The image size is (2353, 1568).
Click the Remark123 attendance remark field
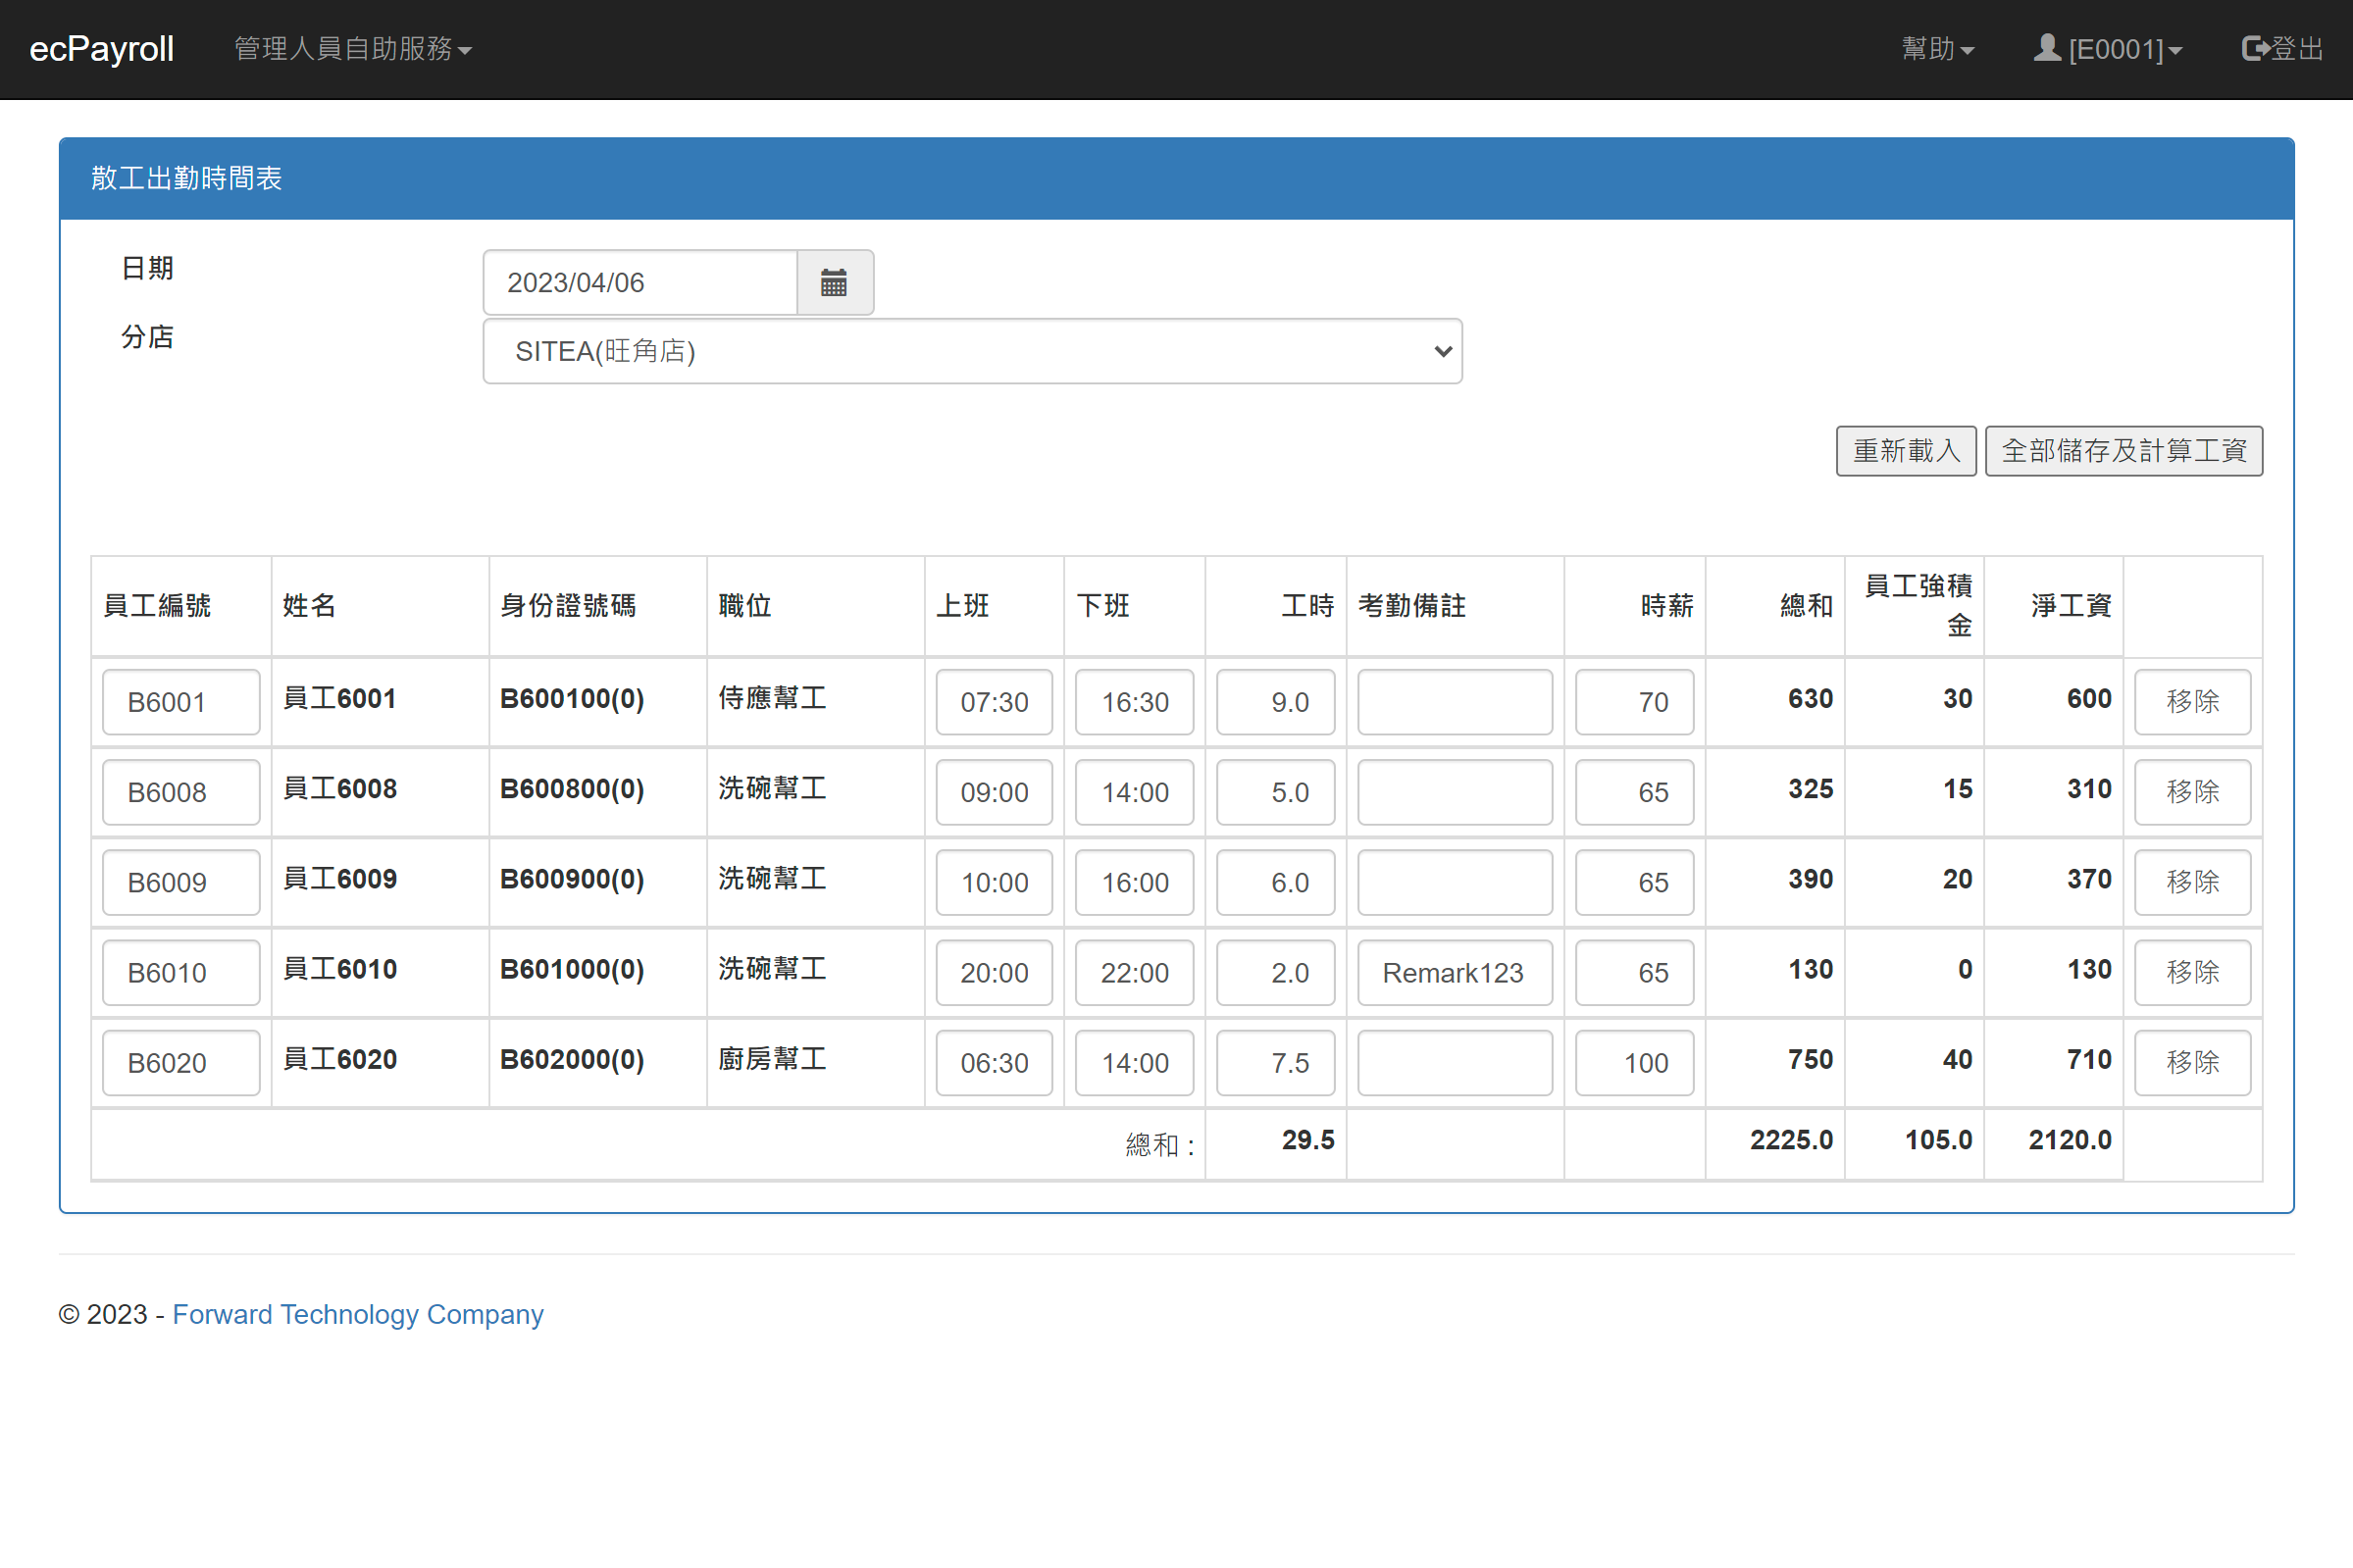pyautogui.click(x=1454, y=972)
